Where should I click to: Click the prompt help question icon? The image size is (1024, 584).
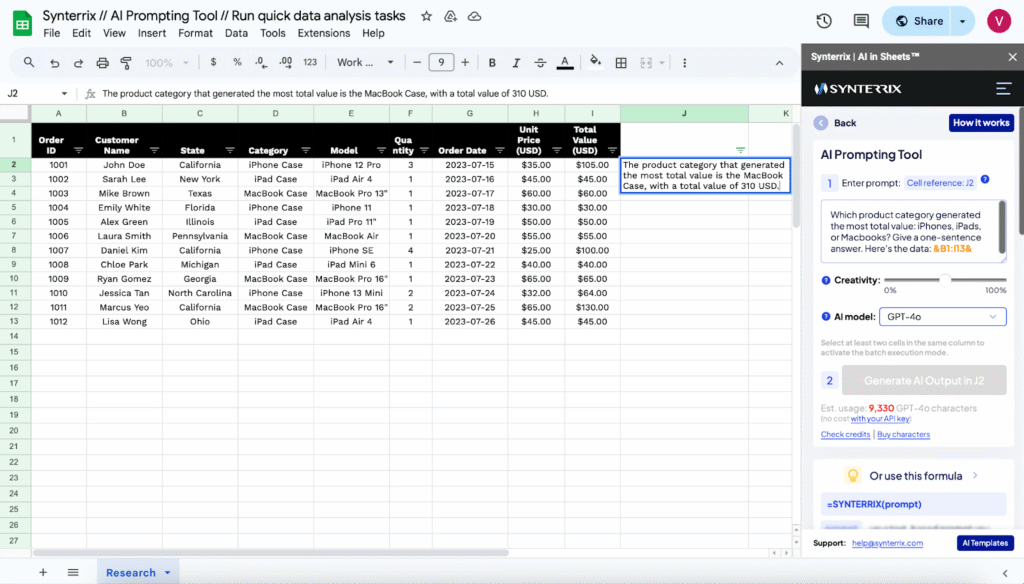coord(985,180)
